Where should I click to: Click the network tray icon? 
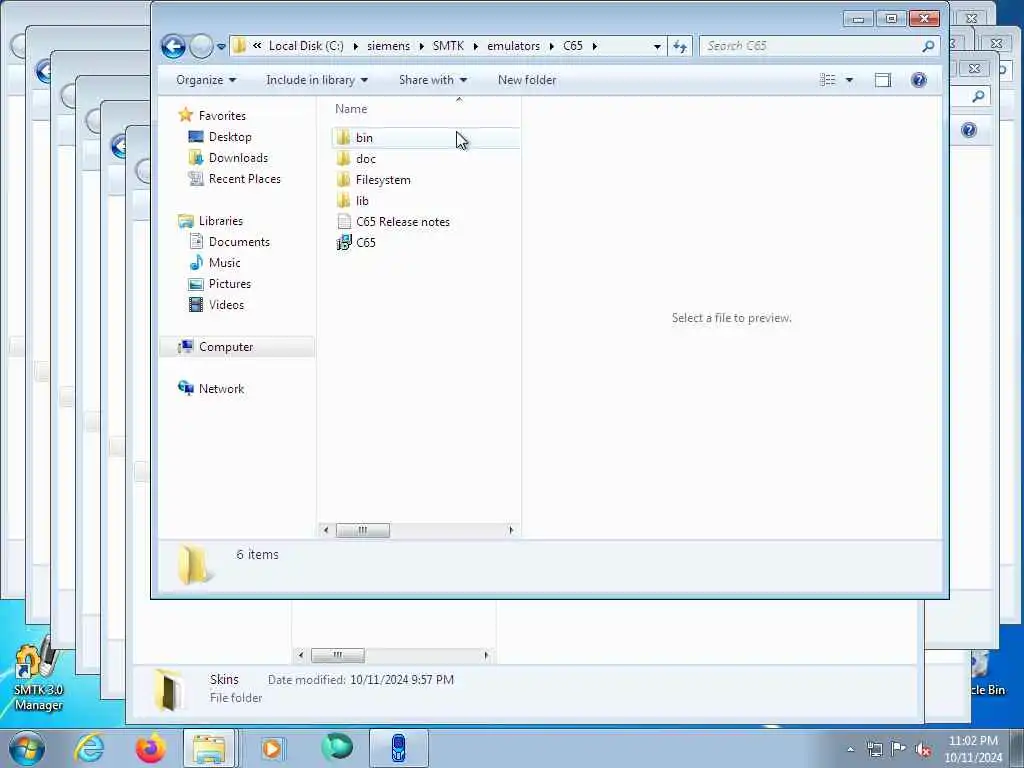[x=874, y=749]
